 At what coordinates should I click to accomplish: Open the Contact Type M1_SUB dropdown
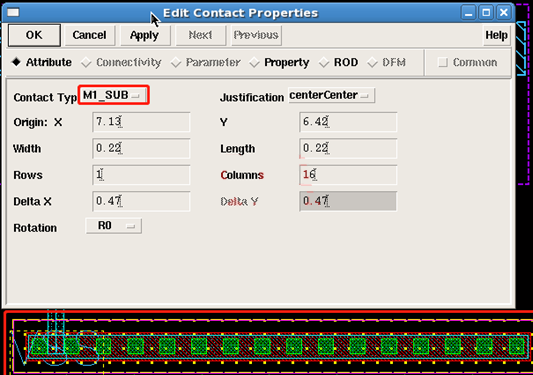click(x=114, y=95)
